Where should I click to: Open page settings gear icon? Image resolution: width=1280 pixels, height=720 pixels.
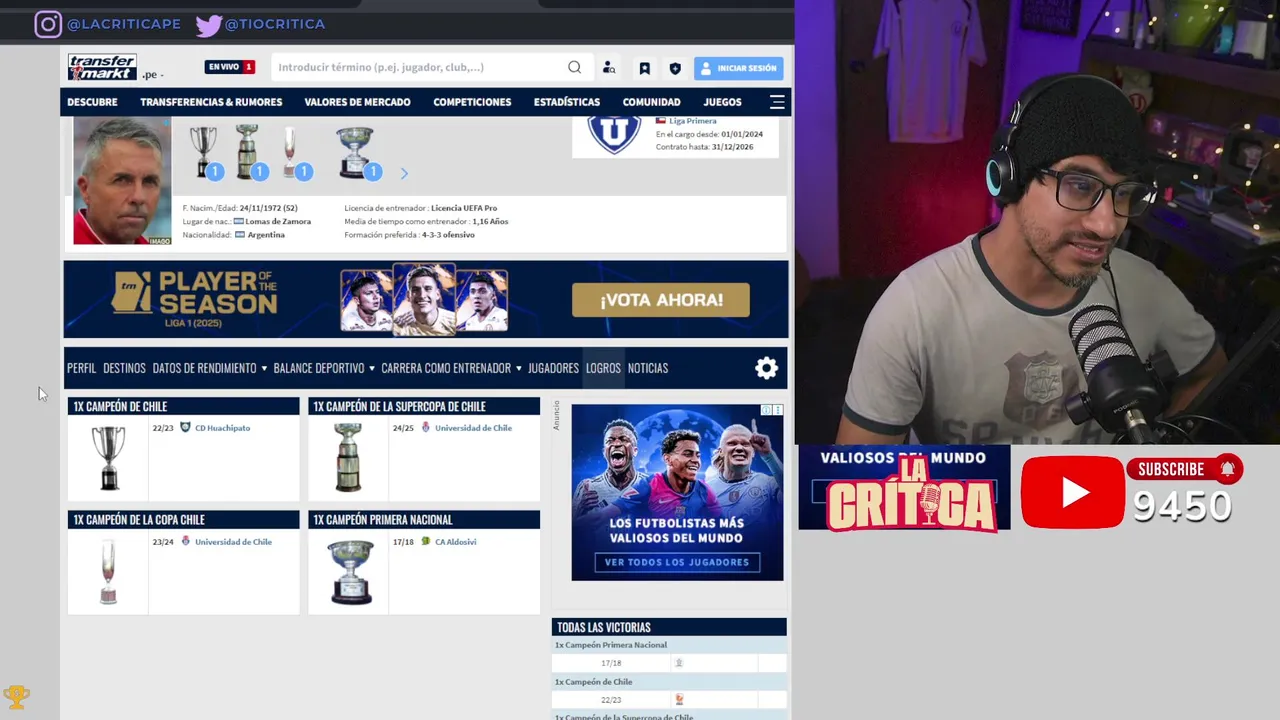click(x=766, y=368)
